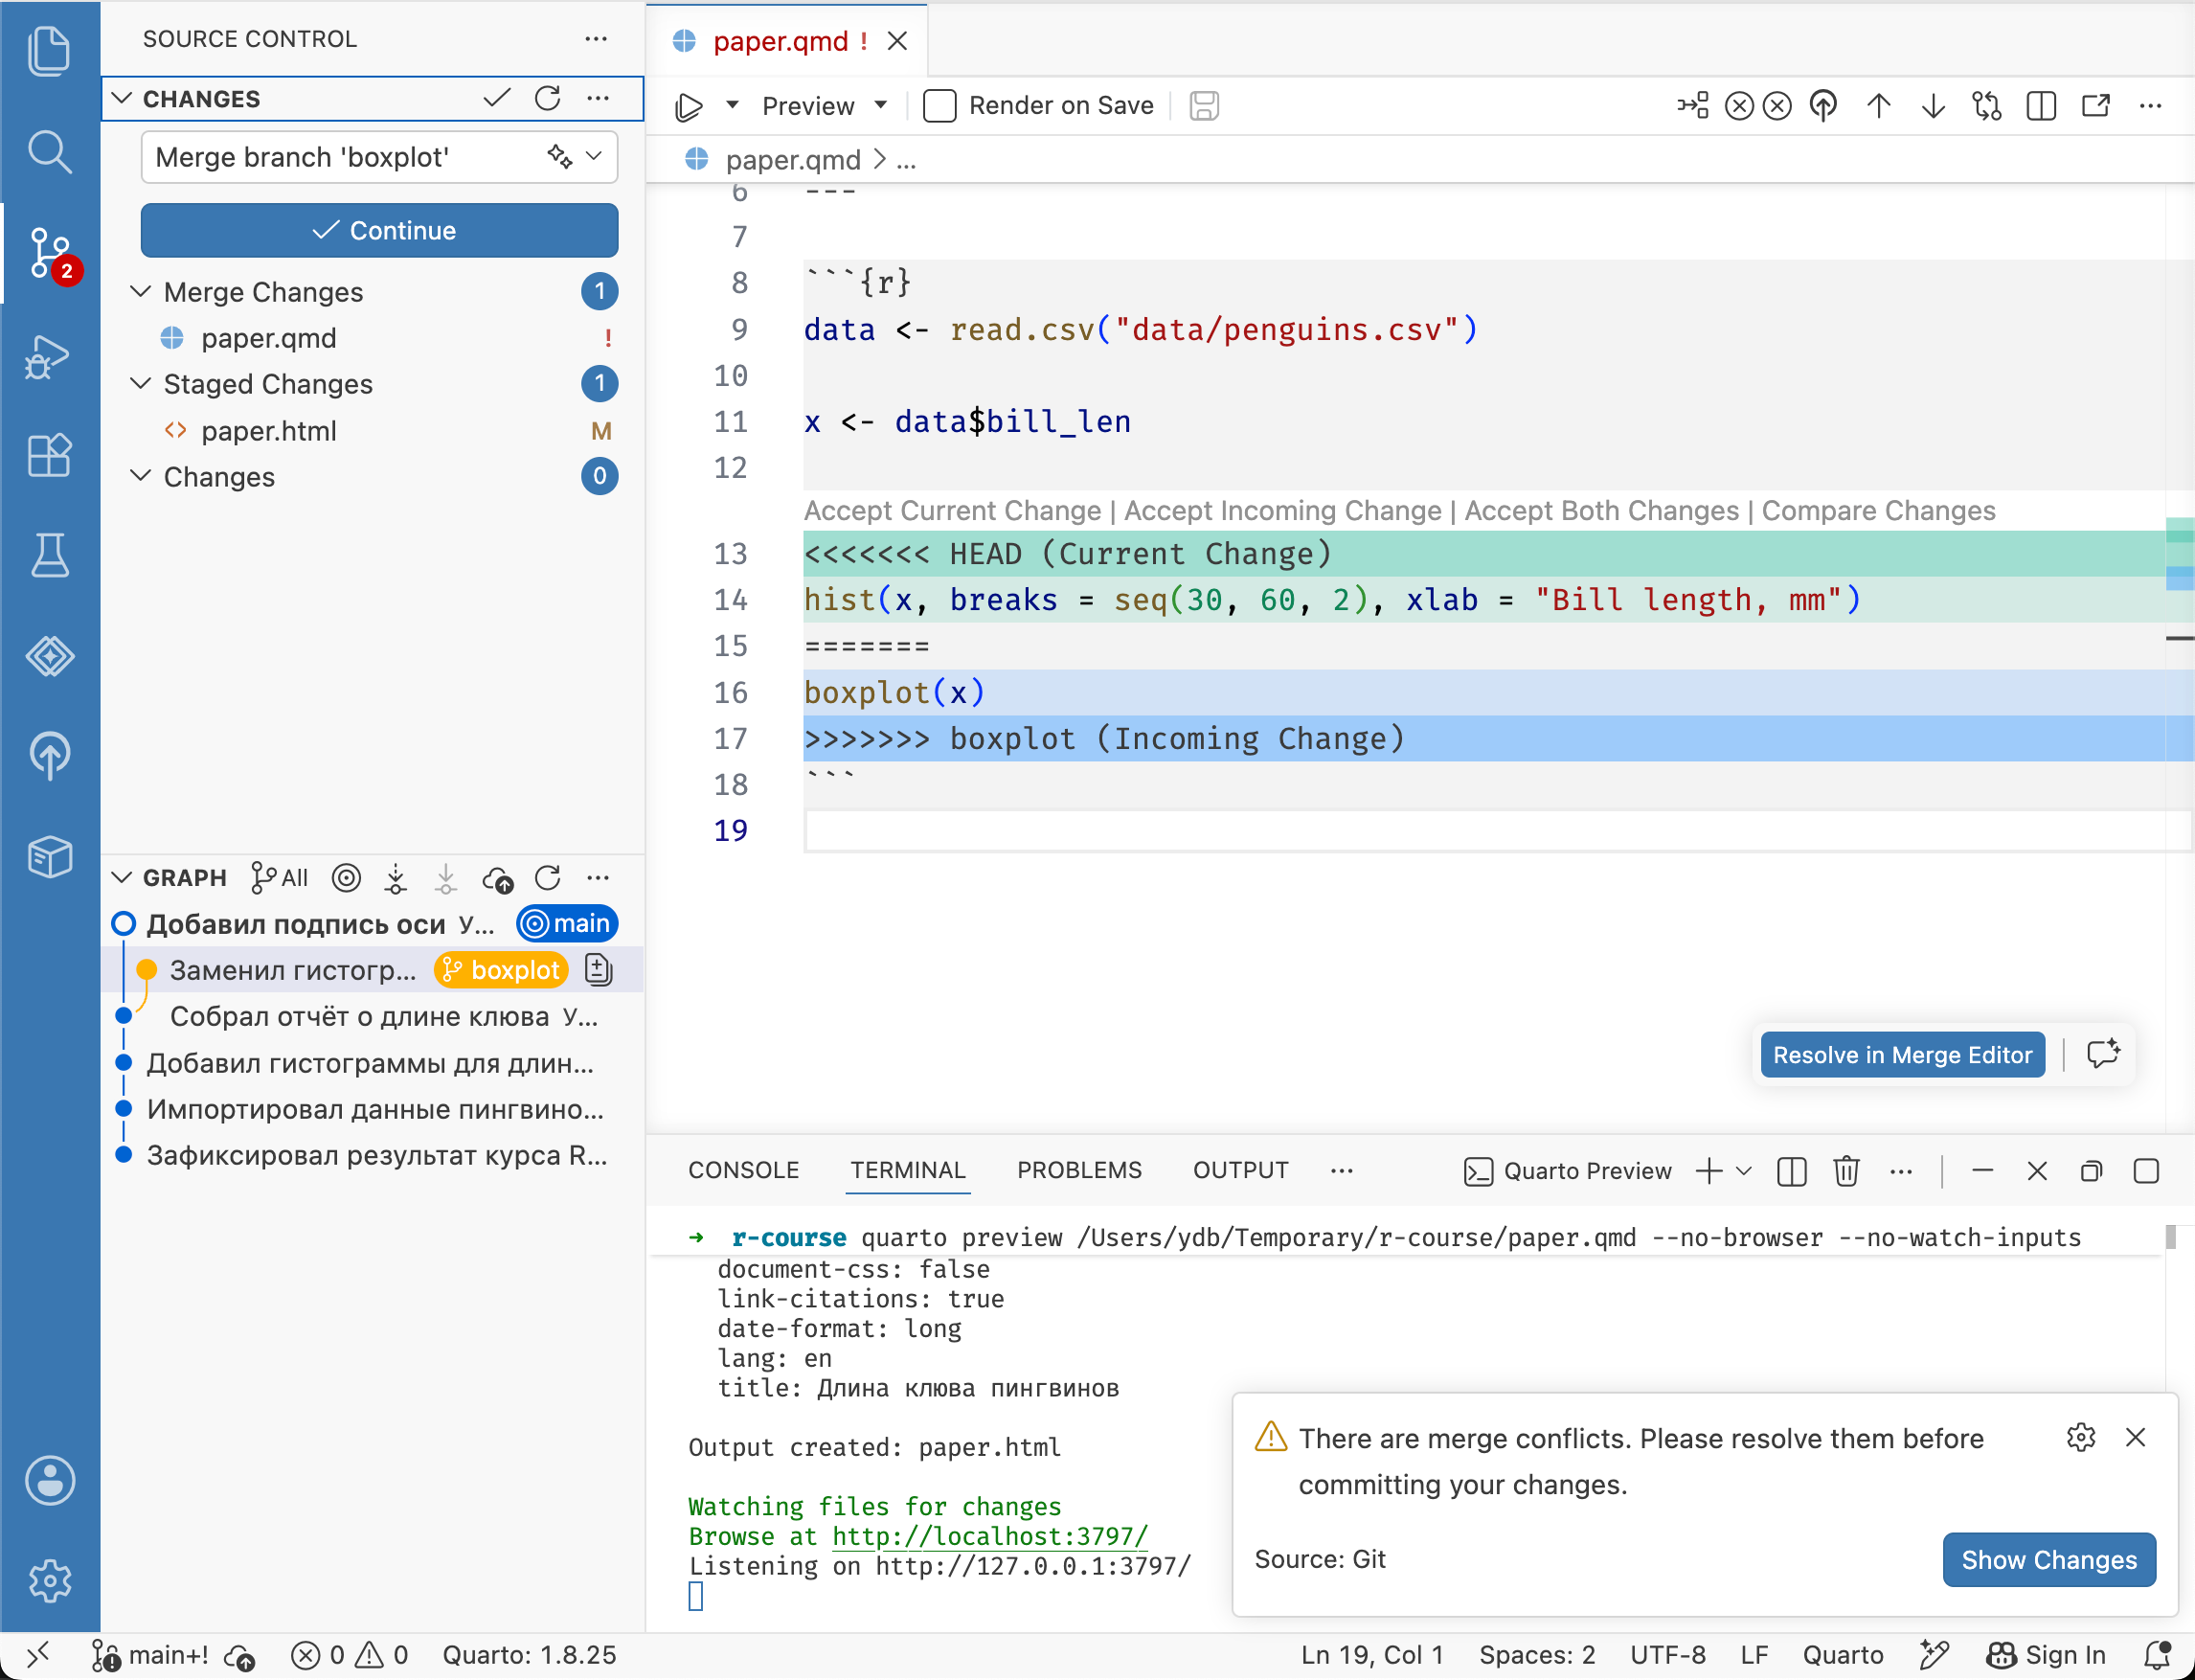Click the Continue merge button

(x=379, y=230)
